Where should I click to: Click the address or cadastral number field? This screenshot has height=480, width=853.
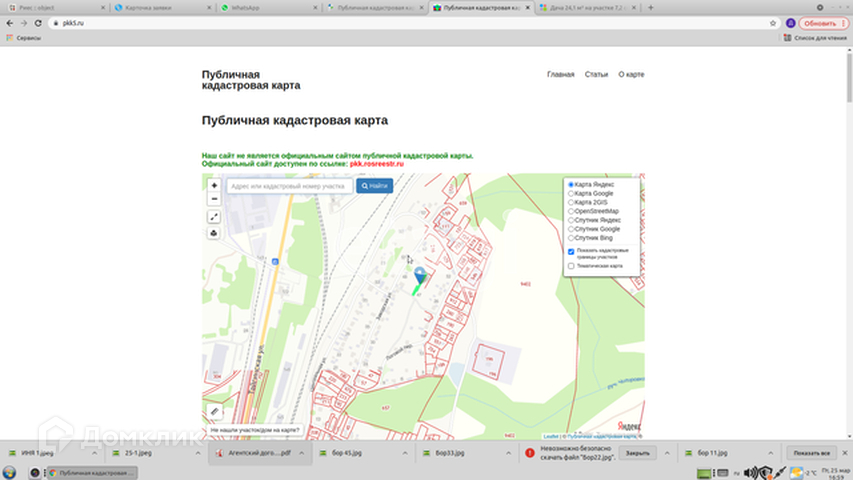tap(288, 186)
